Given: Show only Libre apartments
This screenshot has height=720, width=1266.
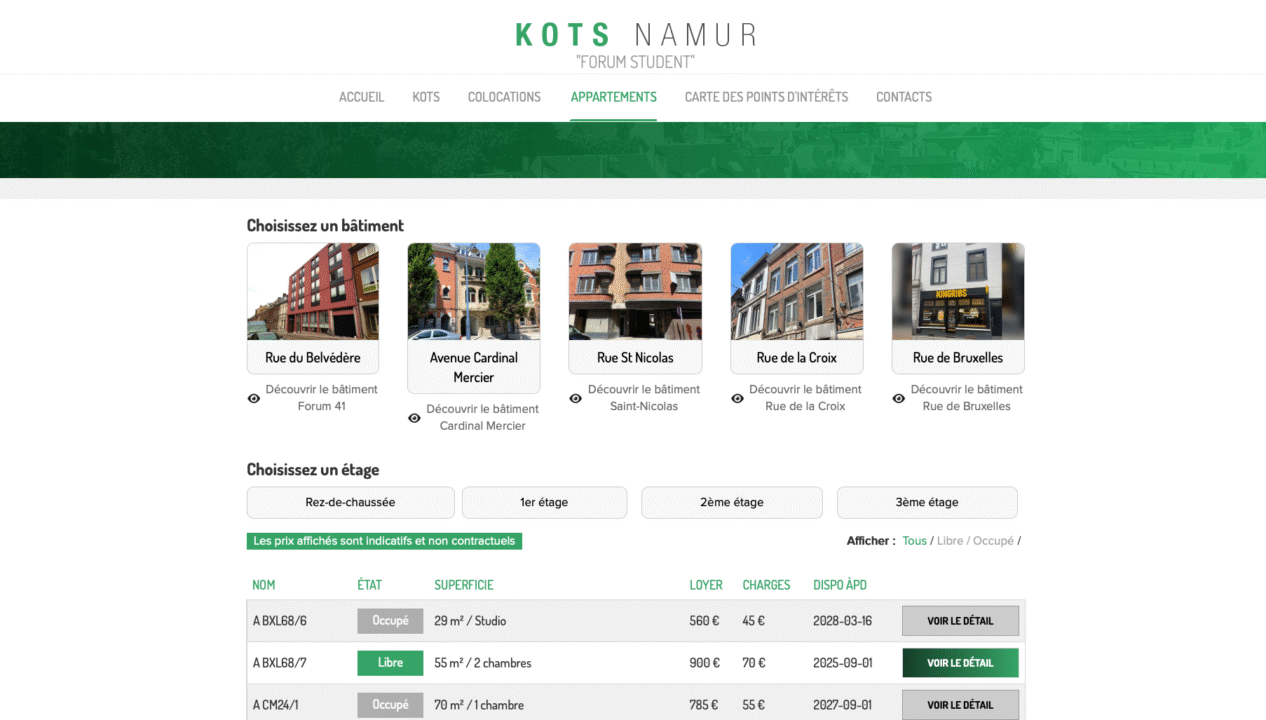Looking at the screenshot, I should [950, 541].
